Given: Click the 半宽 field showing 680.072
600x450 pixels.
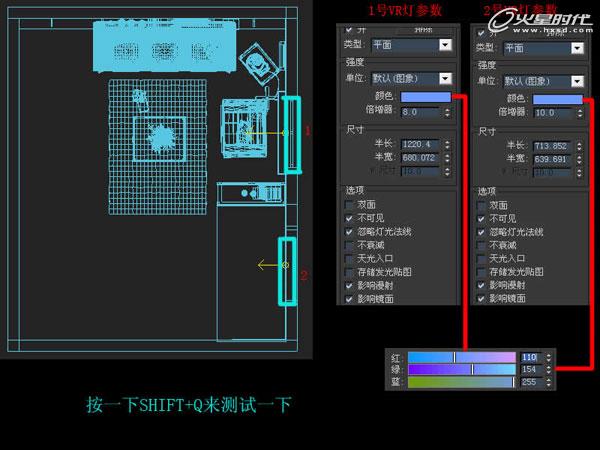Looking at the screenshot, I should coord(421,158).
